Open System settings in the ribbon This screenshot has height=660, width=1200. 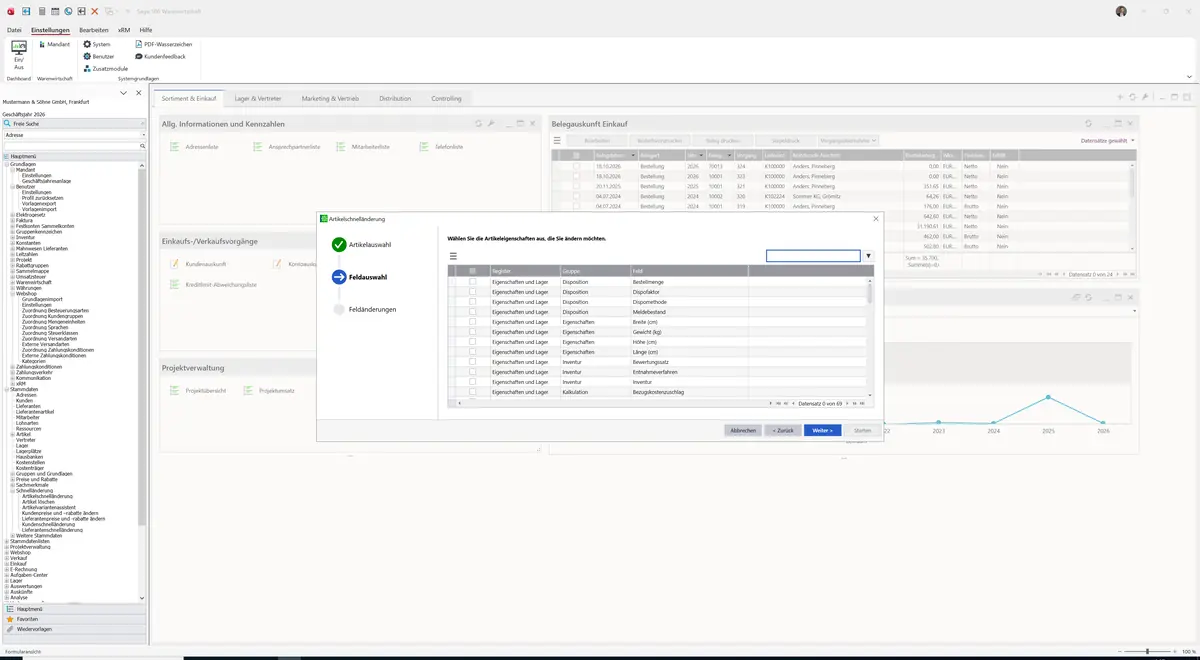[x=97, y=44]
